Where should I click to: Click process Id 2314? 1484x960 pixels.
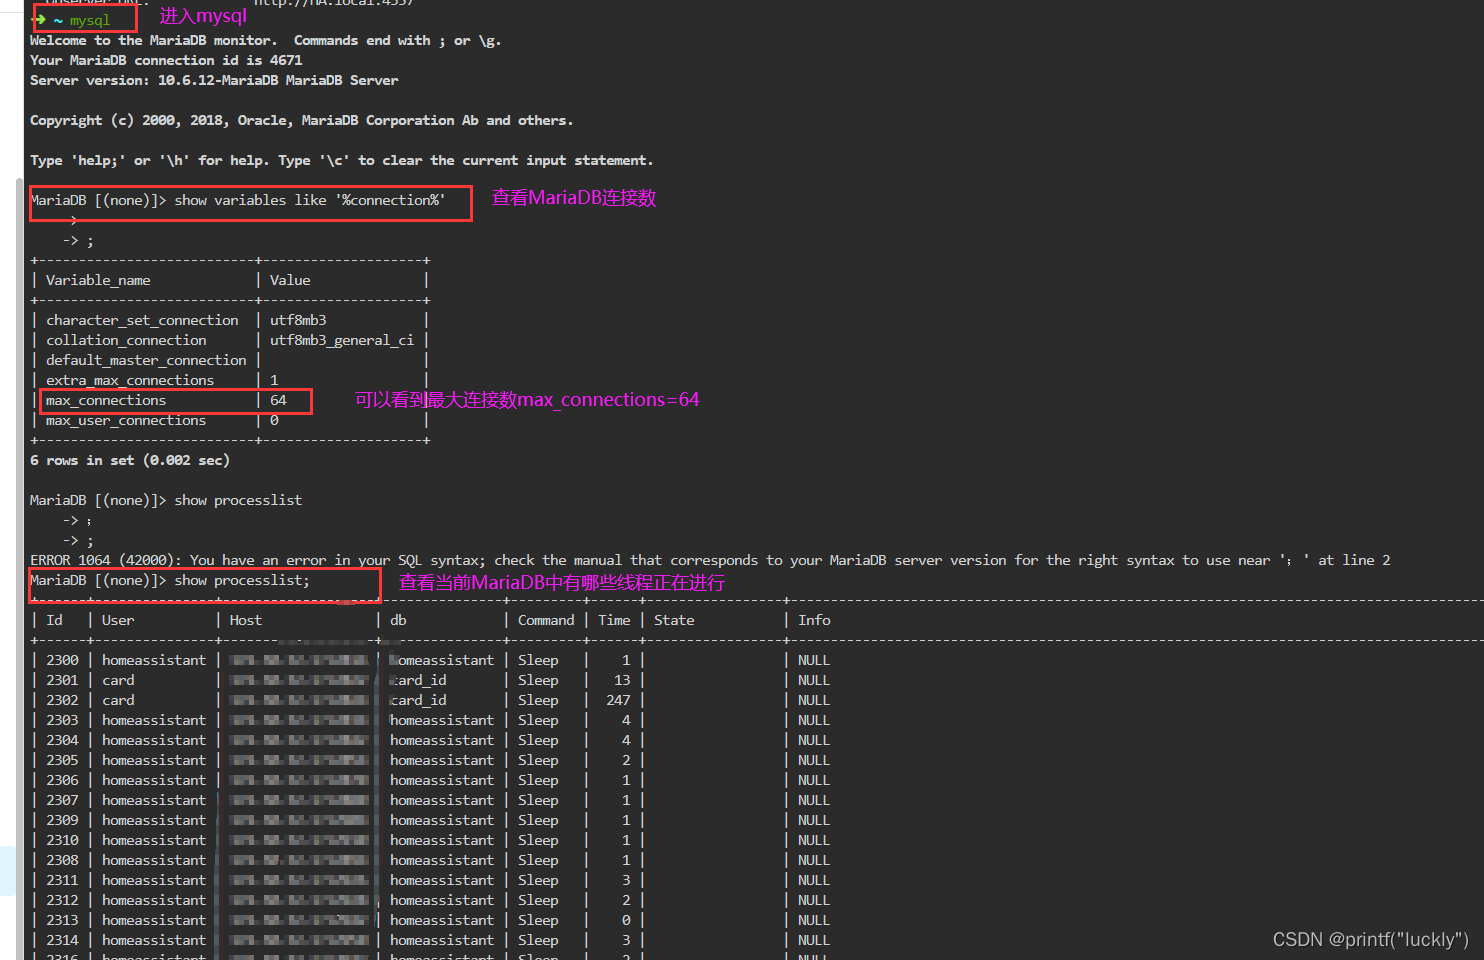[x=62, y=940]
